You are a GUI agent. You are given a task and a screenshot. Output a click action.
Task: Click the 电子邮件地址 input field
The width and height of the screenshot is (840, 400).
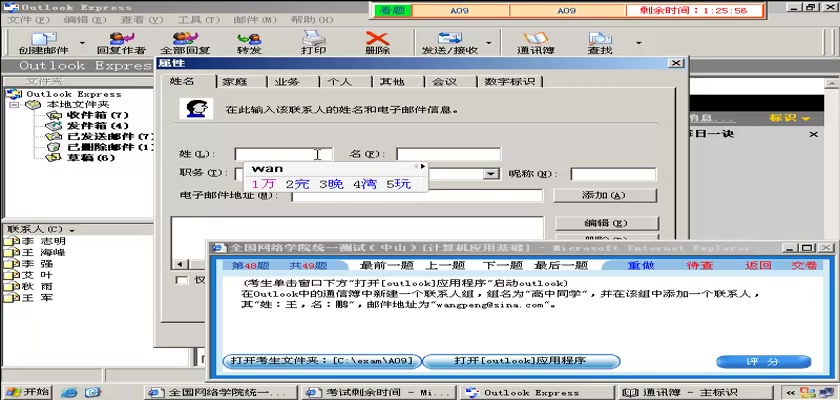[x=417, y=195]
